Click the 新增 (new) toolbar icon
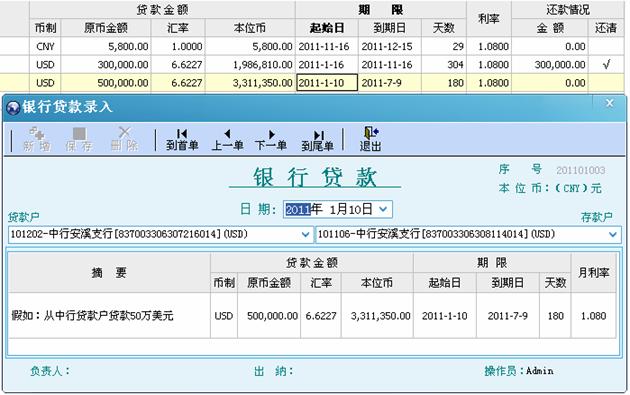 (x=37, y=139)
